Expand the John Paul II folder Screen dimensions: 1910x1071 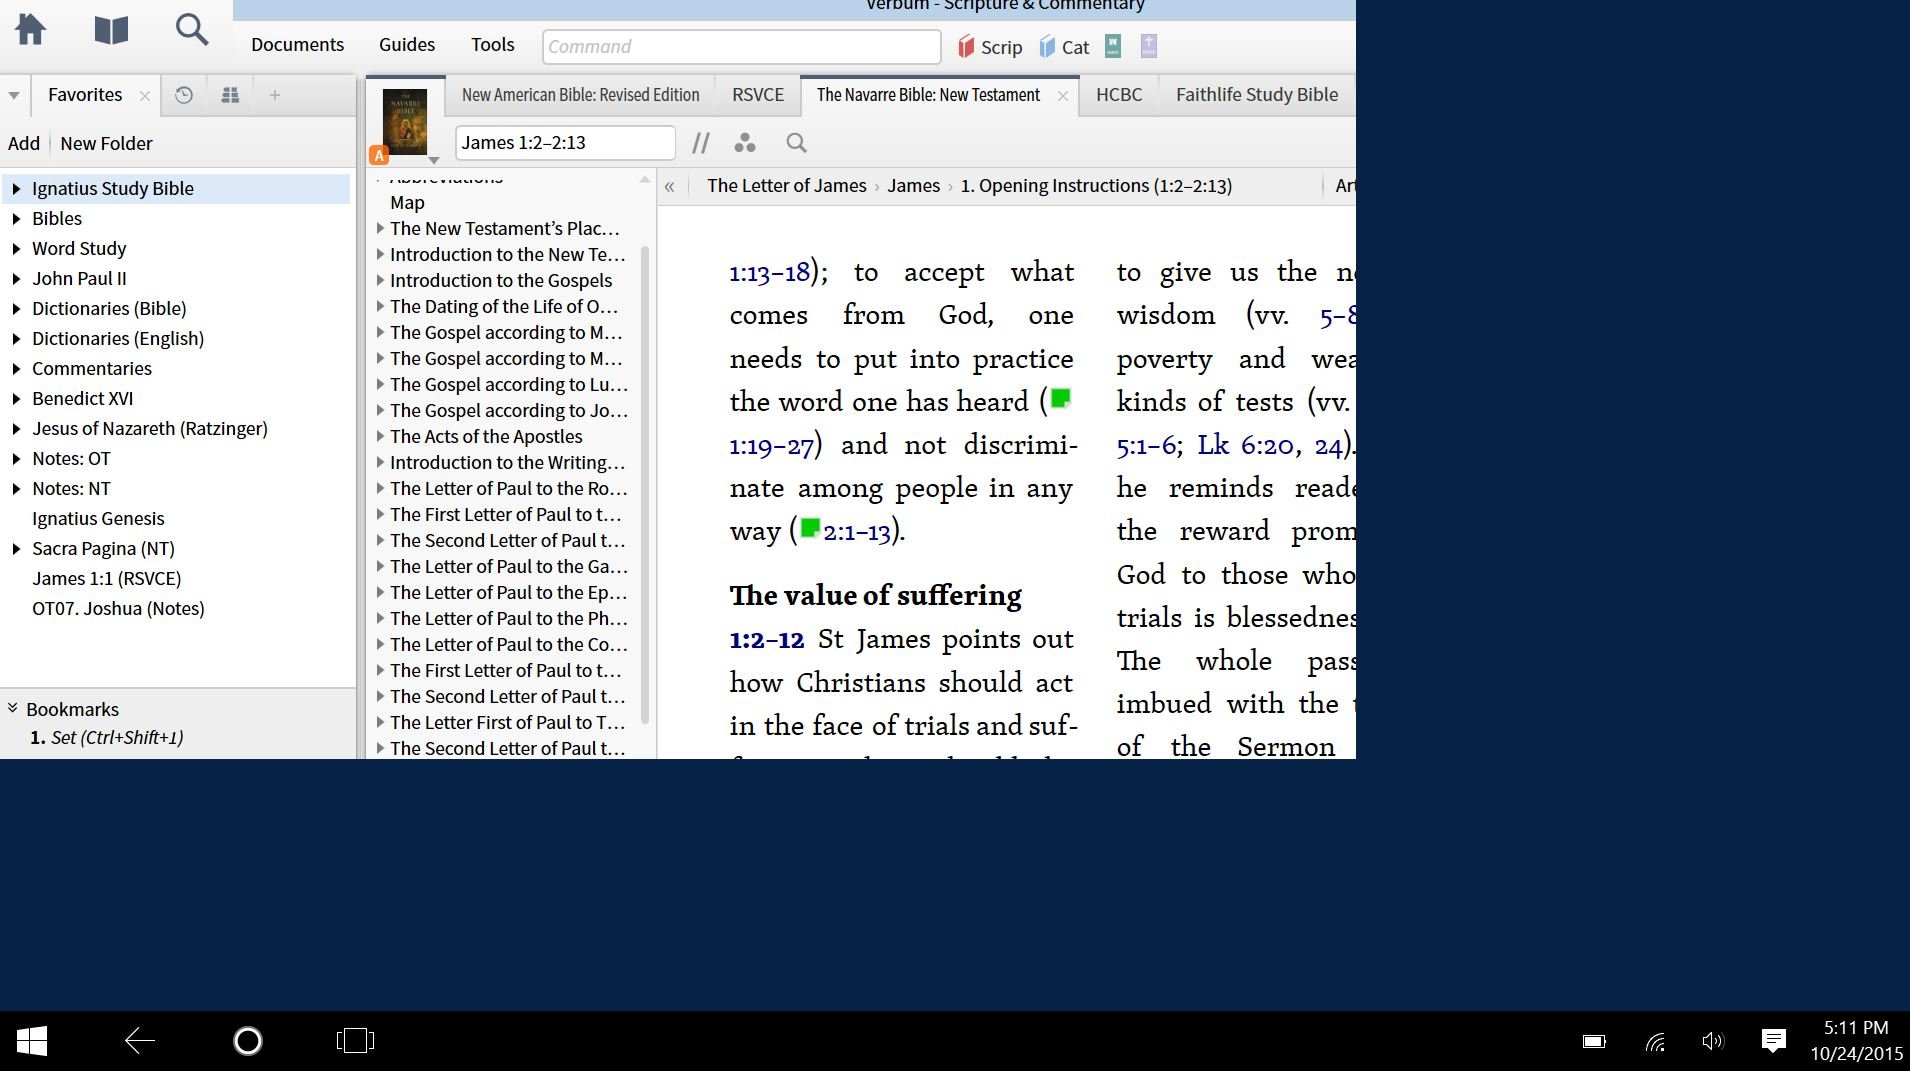pos(16,278)
